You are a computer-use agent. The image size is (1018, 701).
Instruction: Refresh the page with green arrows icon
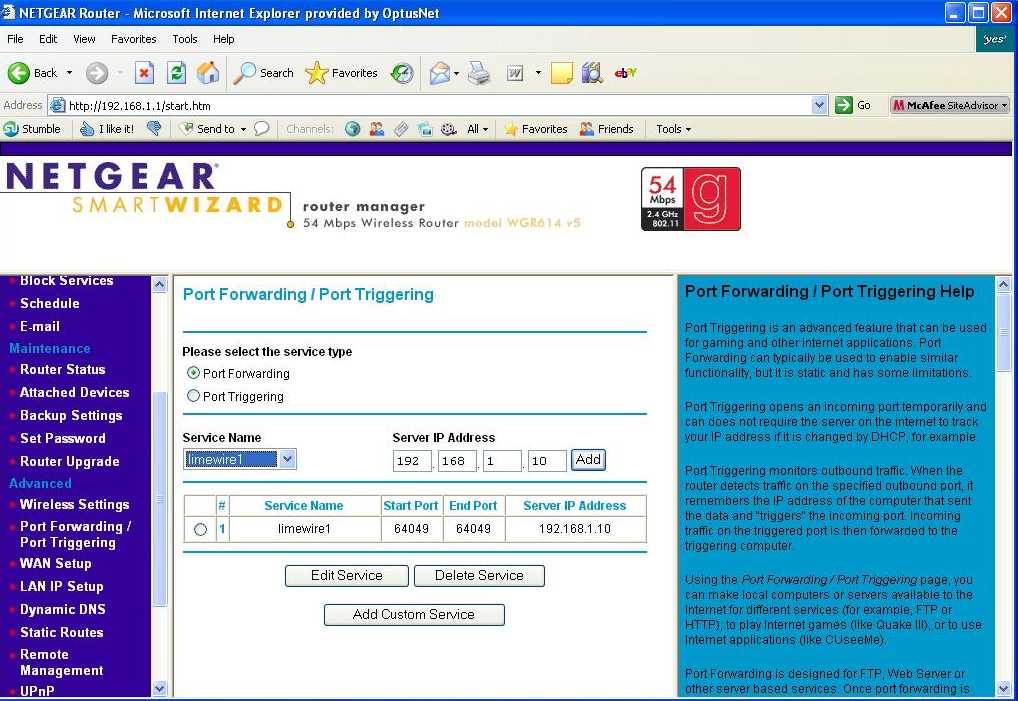[176, 73]
